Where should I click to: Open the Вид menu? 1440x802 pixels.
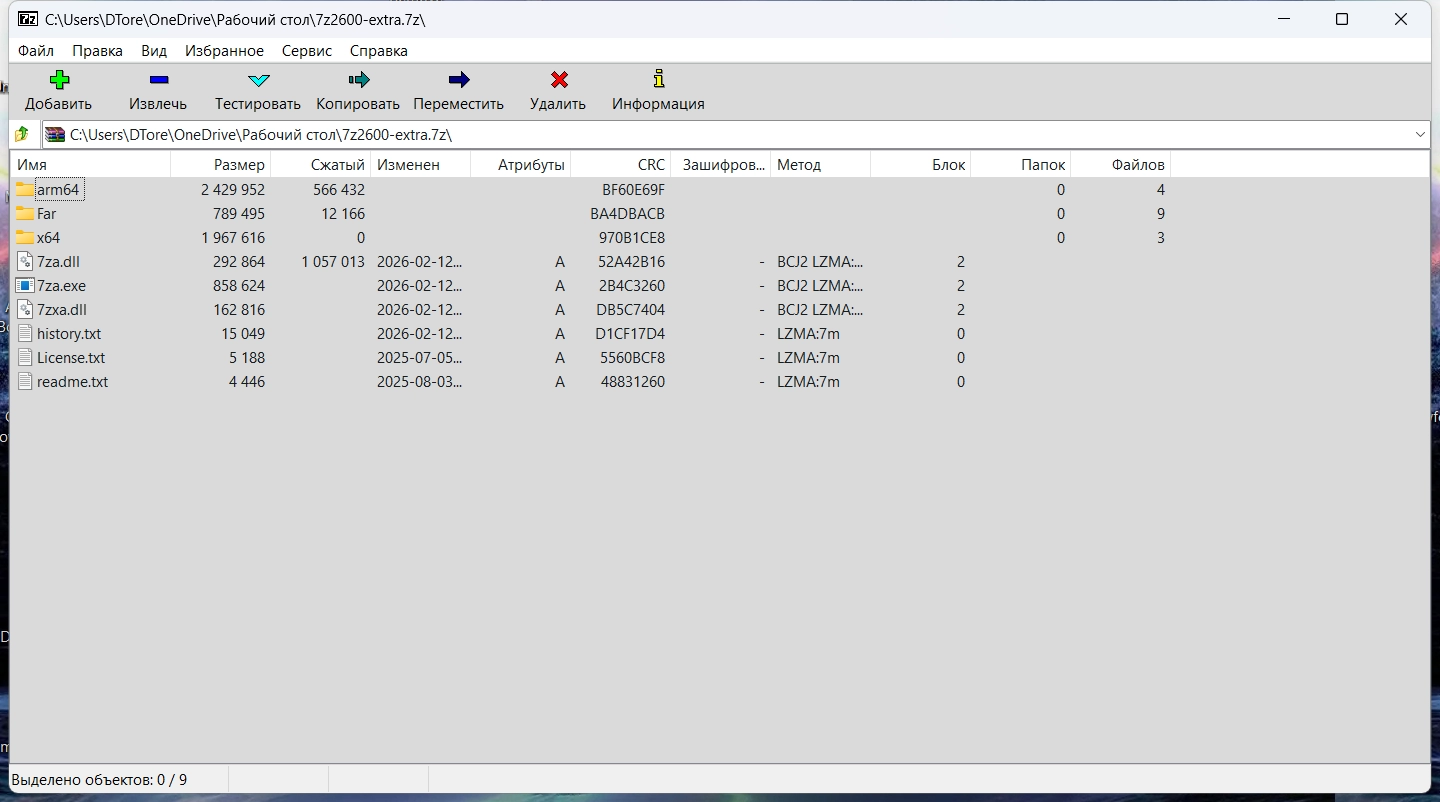[x=154, y=51]
